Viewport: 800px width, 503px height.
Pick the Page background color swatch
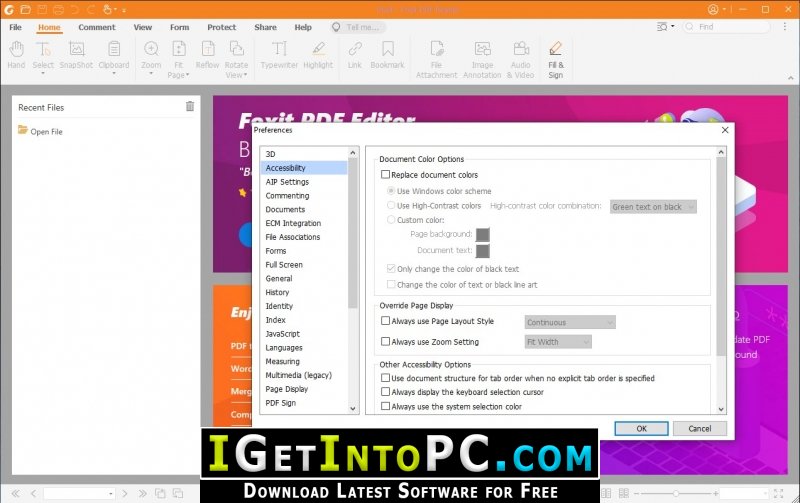coord(483,235)
